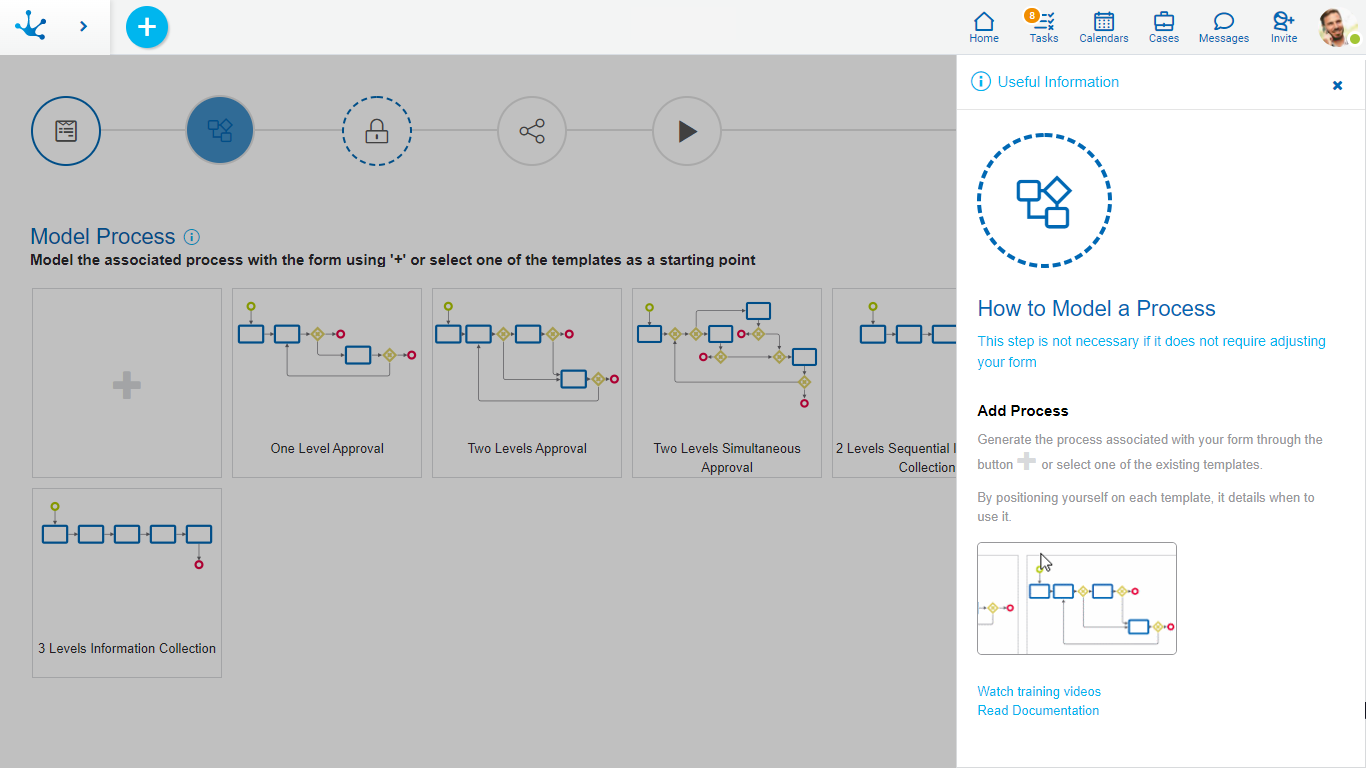Open Calendars from the top bar

(1103, 27)
